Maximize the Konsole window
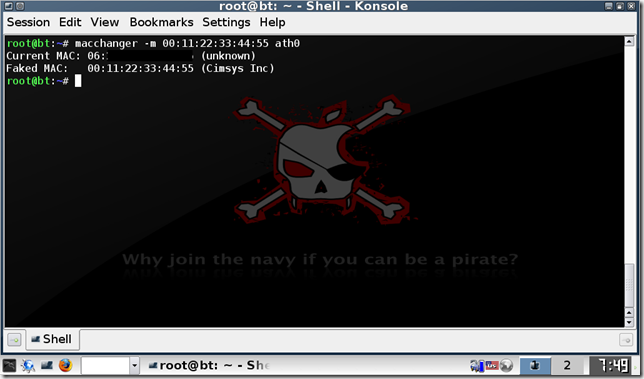This screenshot has height=379, width=644. 619,6
